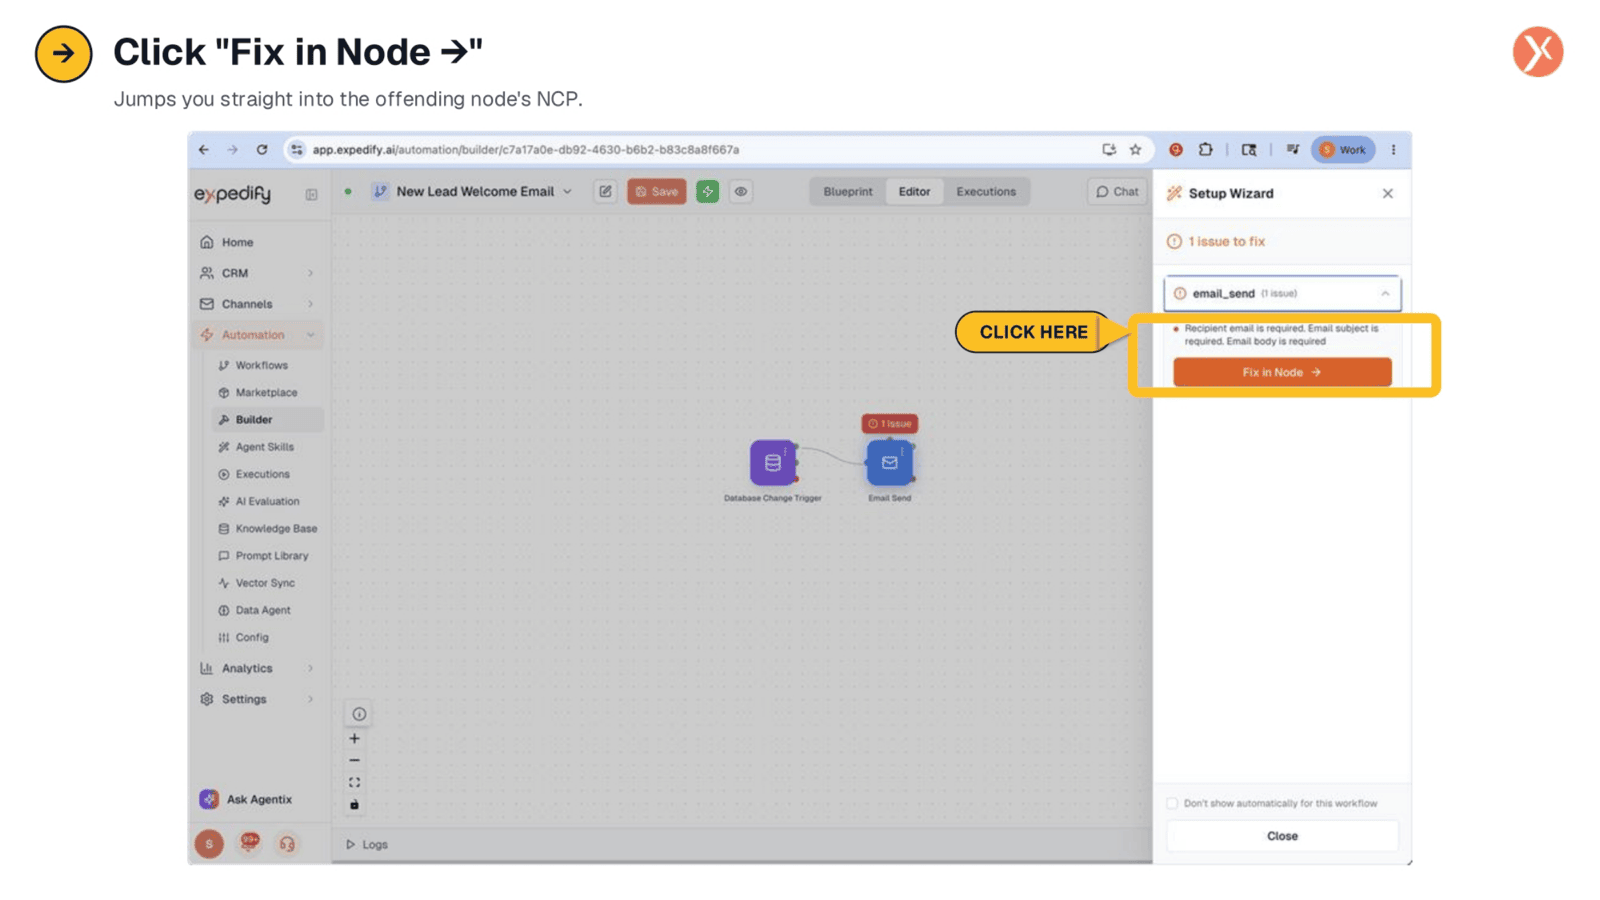Screen dimensions: 1600x900
Task: Switch to the Editor tab
Action: 914,191
